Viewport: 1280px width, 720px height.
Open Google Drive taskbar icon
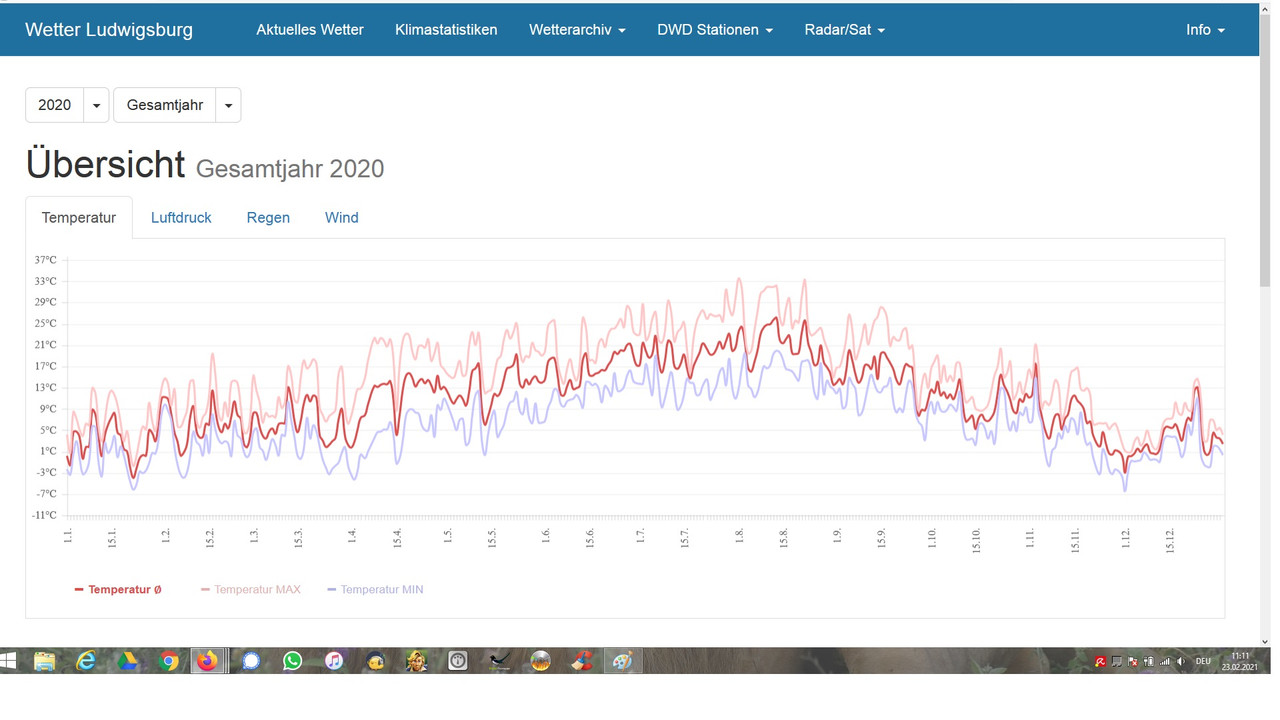coord(128,661)
